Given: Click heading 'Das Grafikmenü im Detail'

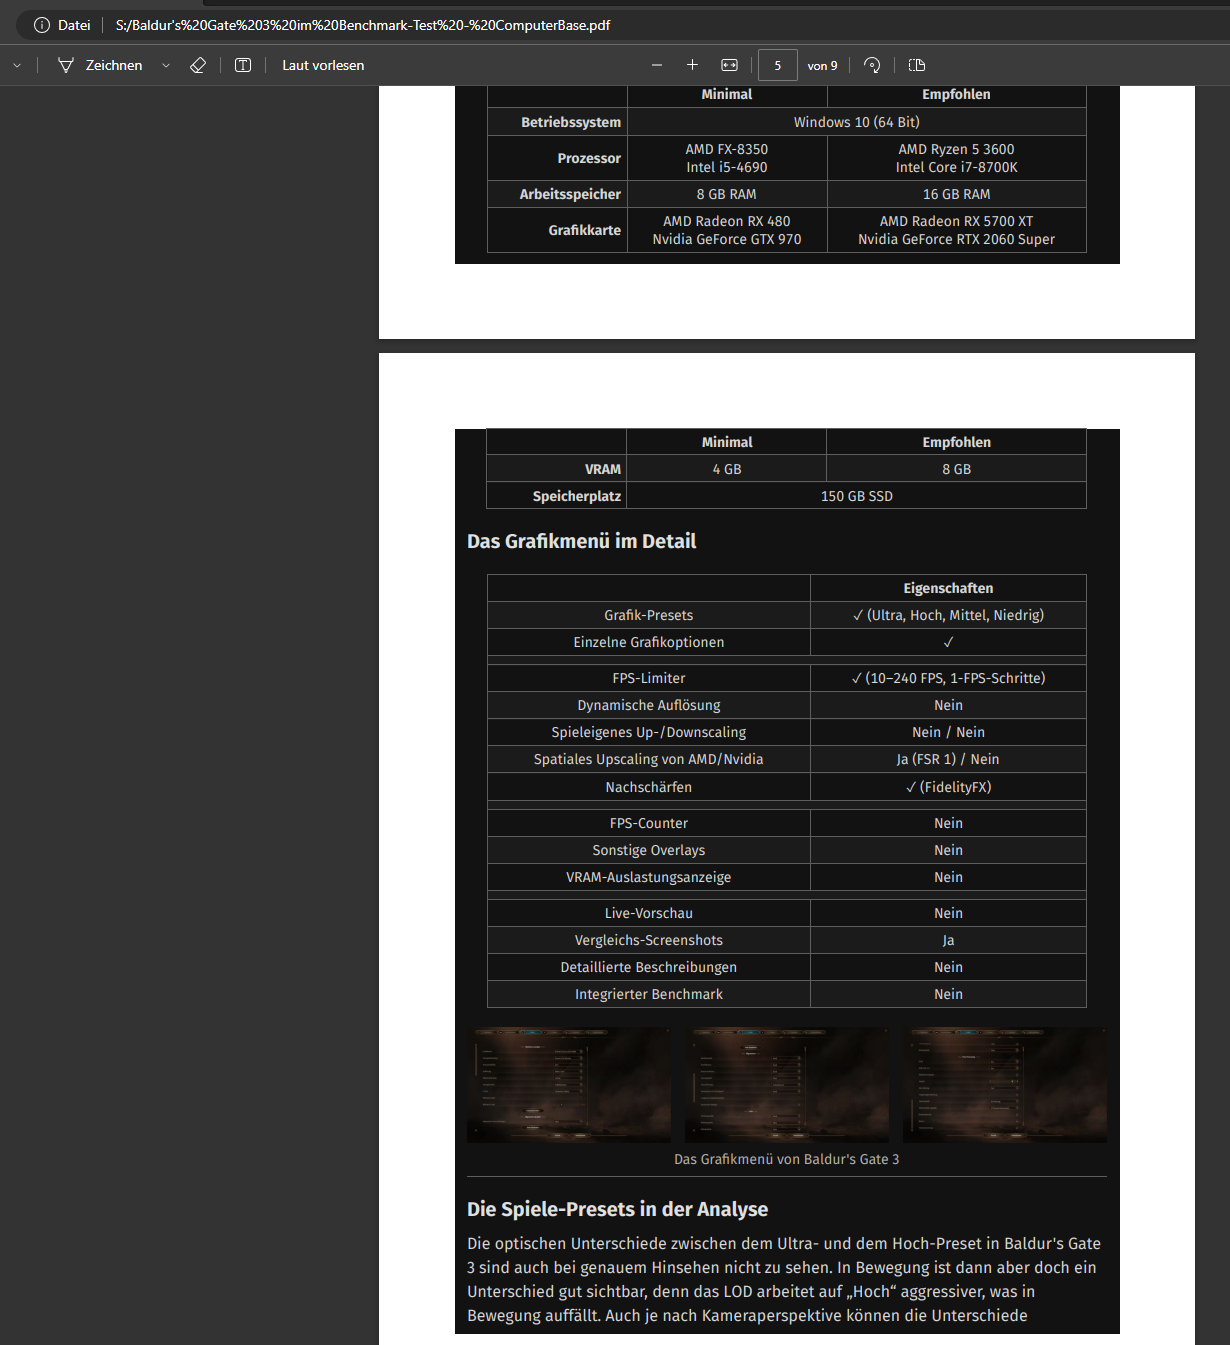Looking at the screenshot, I should click(x=581, y=541).
